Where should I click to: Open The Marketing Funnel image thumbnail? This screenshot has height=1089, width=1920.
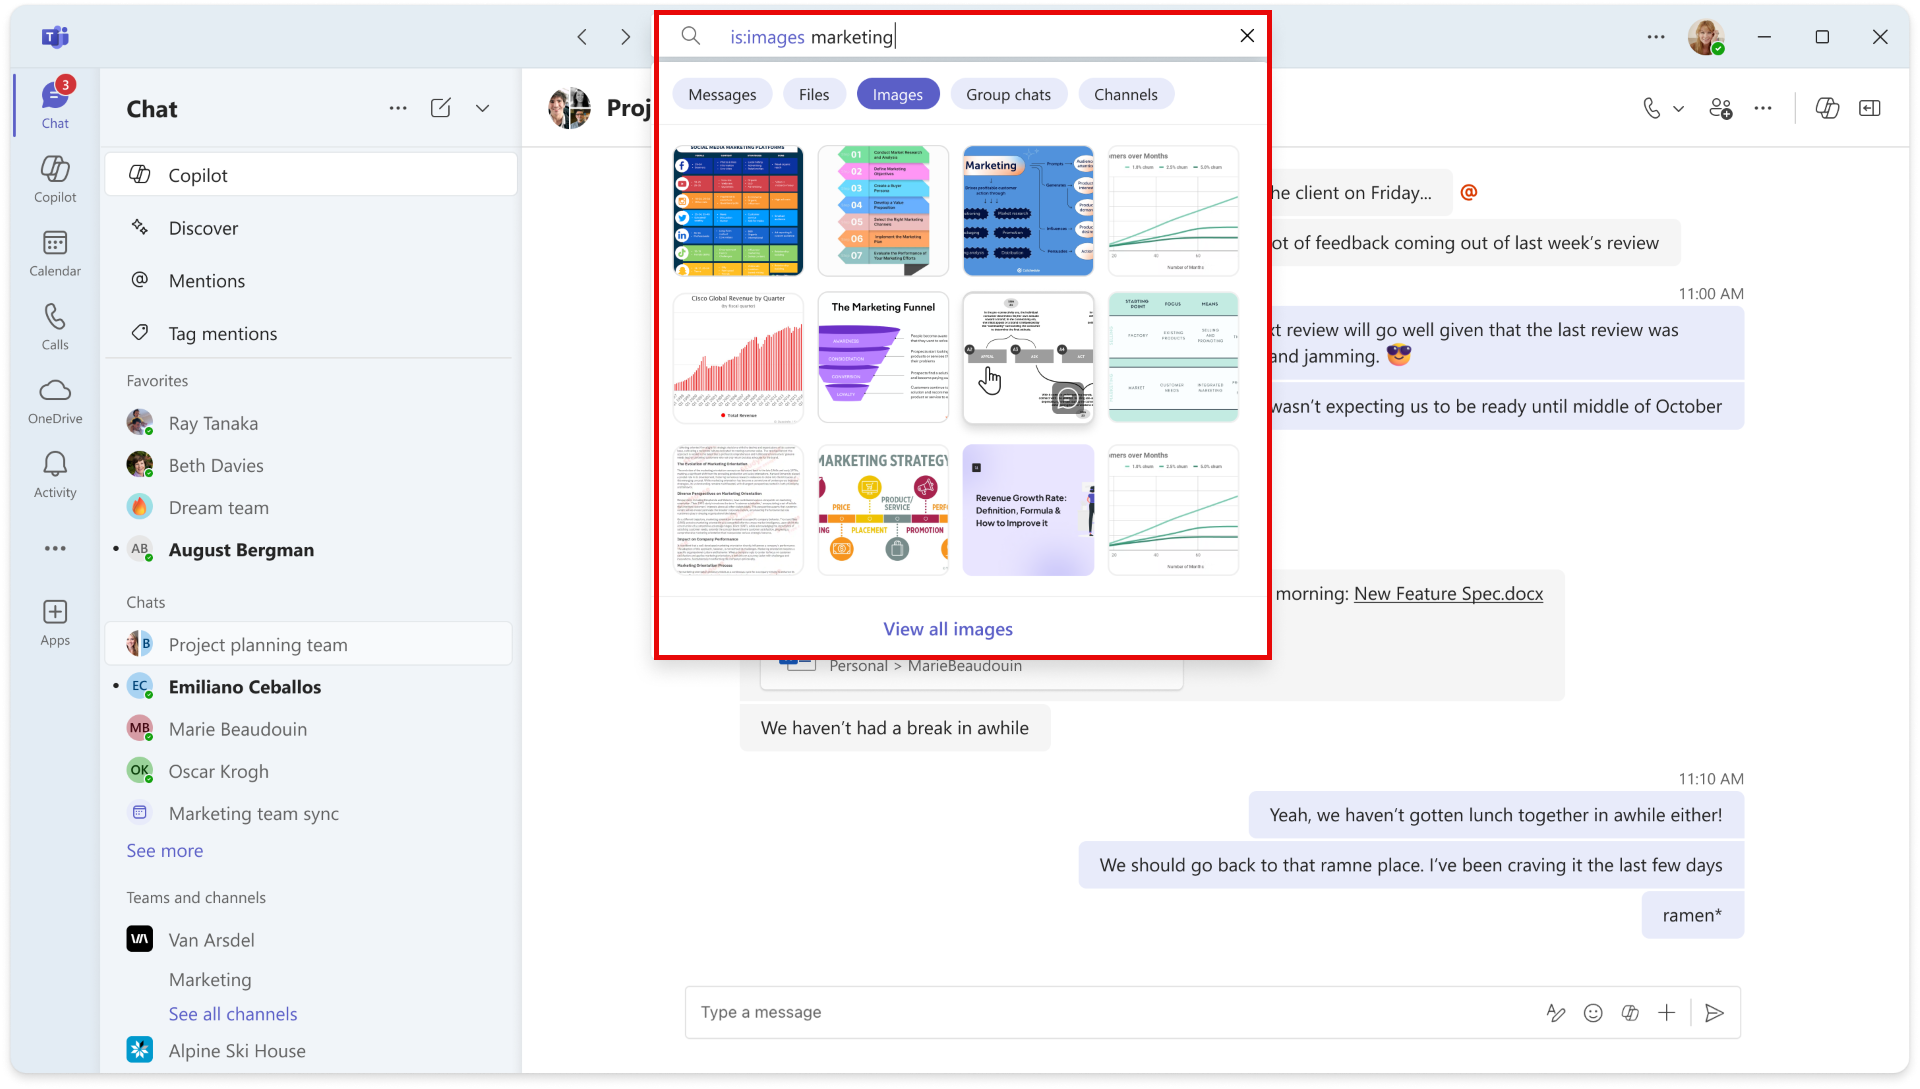pyautogui.click(x=883, y=358)
